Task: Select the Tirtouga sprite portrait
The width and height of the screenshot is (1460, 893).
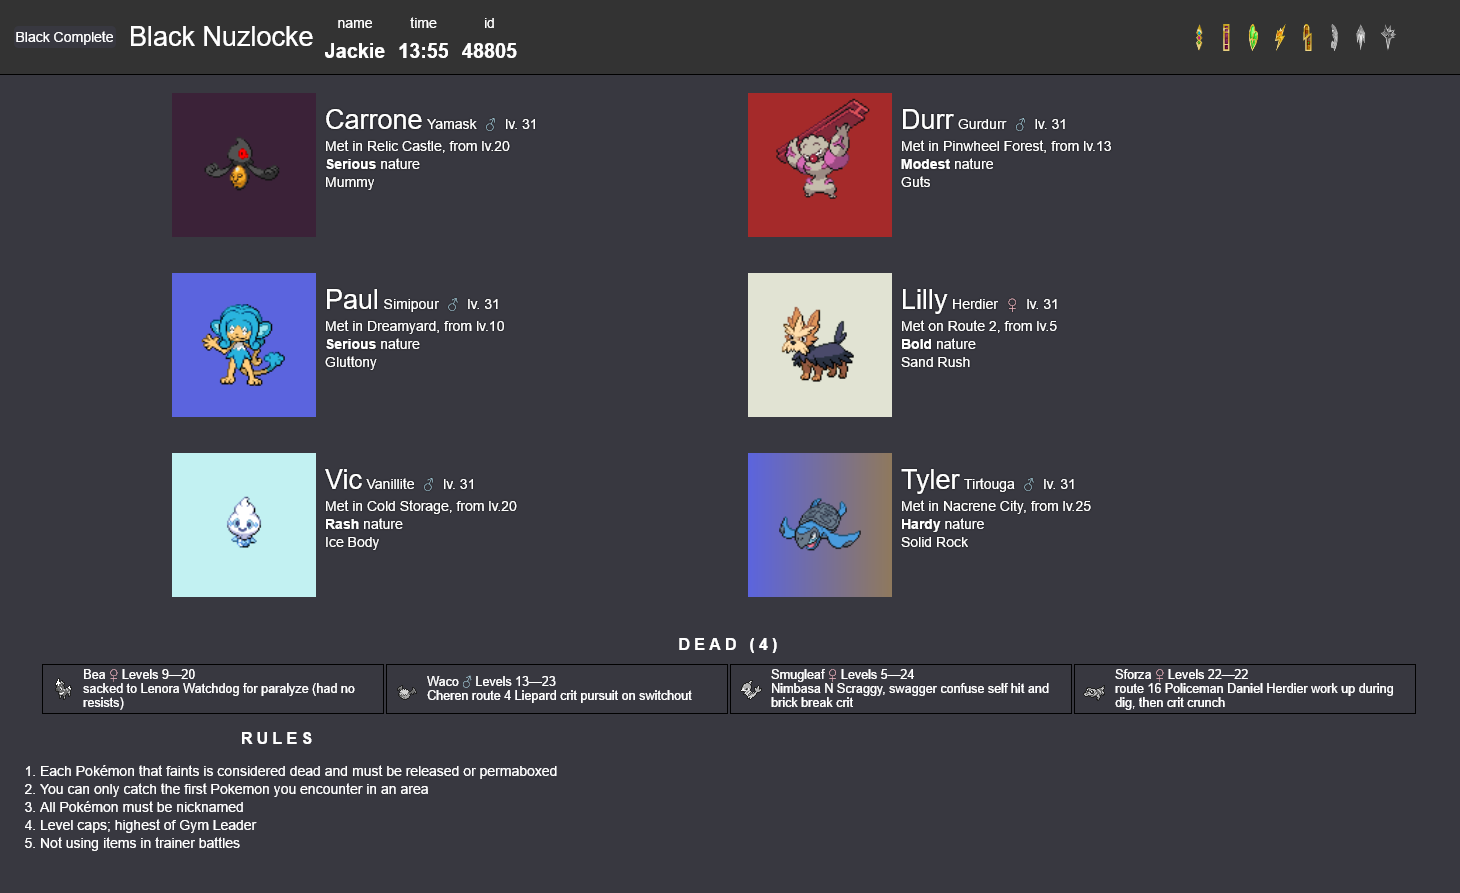Action: click(820, 525)
